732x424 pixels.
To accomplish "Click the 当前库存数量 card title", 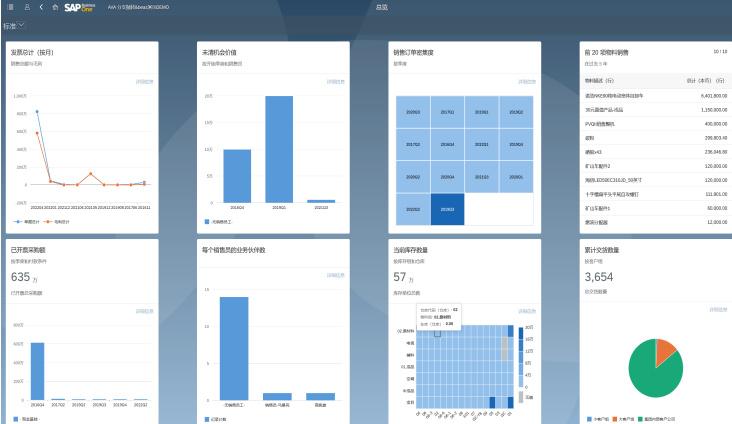I will point(411,250).
